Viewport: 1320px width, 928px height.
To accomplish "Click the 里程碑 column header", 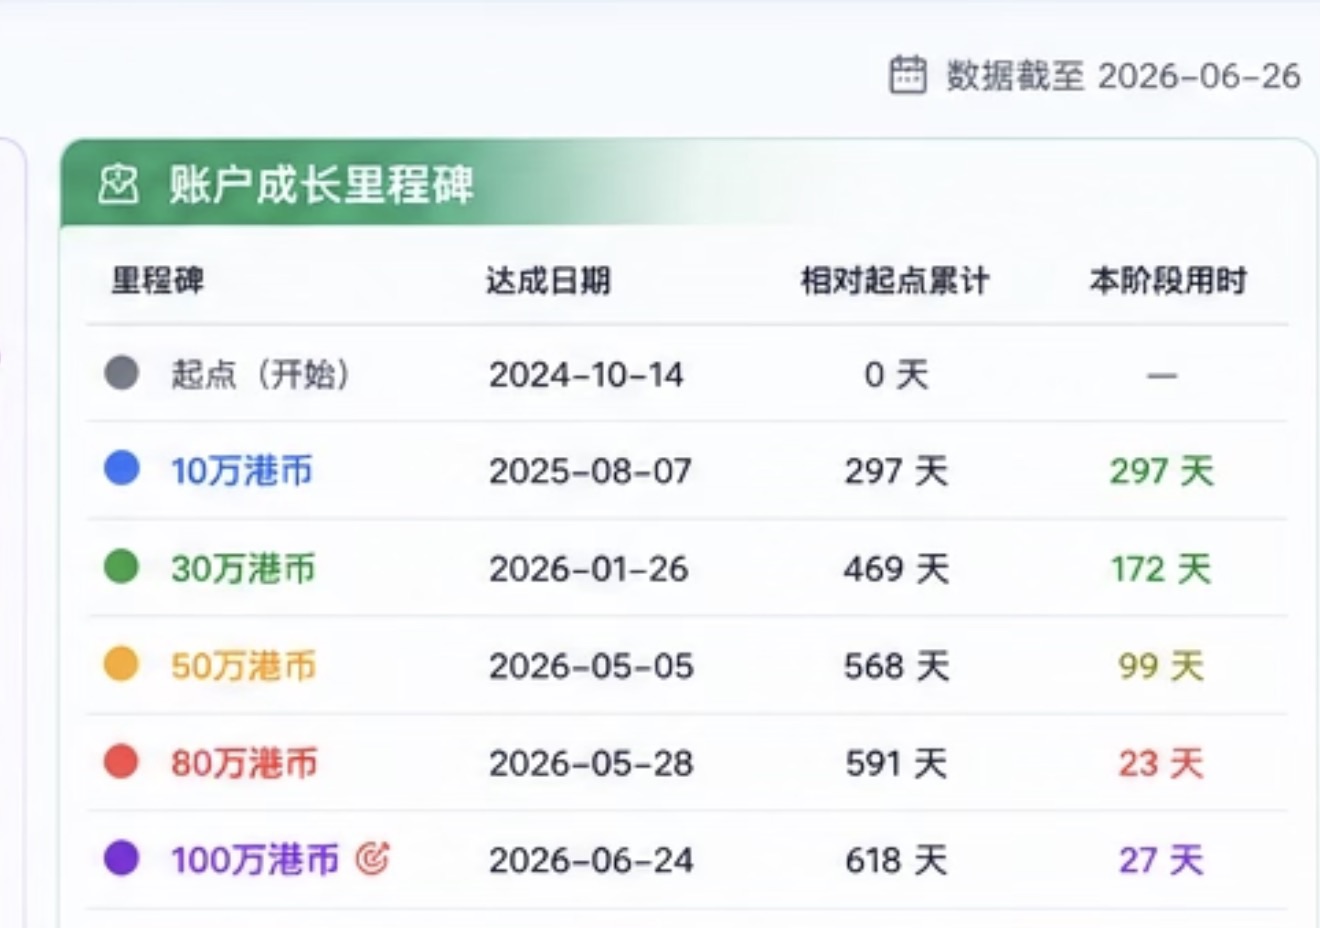I will 158,281.
